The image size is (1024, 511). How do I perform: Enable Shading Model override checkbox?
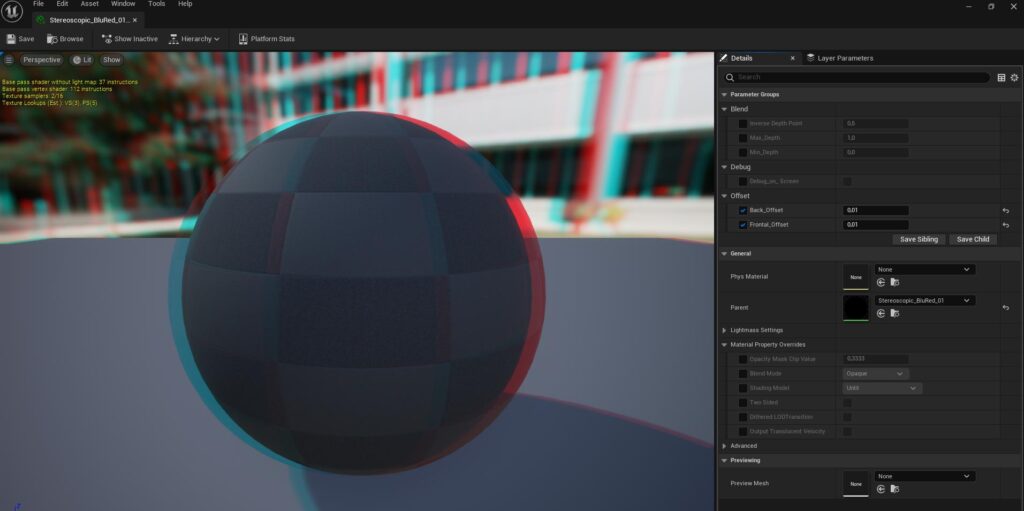click(743, 388)
